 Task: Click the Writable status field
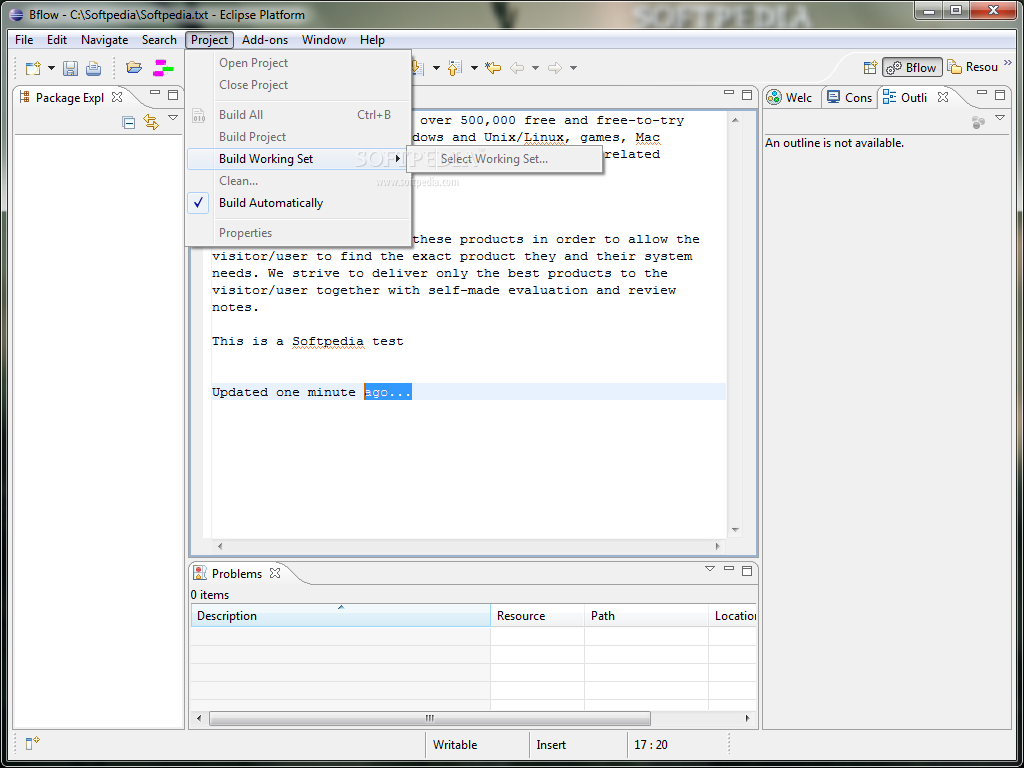tap(478, 744)
